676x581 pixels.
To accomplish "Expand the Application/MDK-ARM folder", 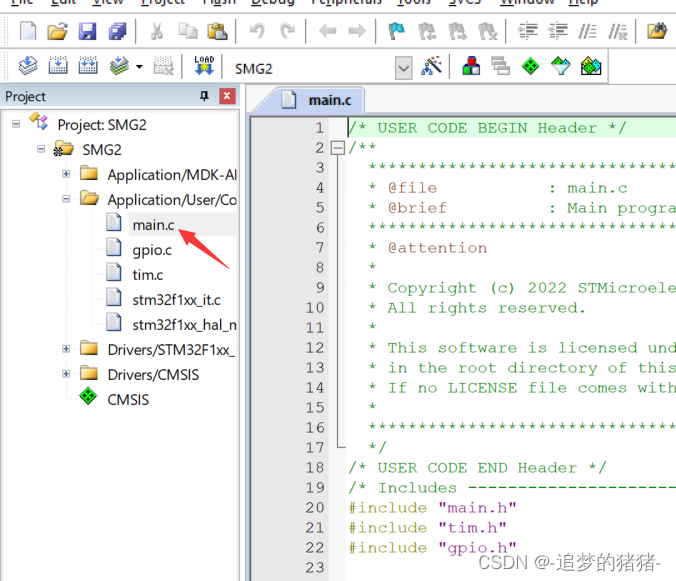I will [66, 174].
